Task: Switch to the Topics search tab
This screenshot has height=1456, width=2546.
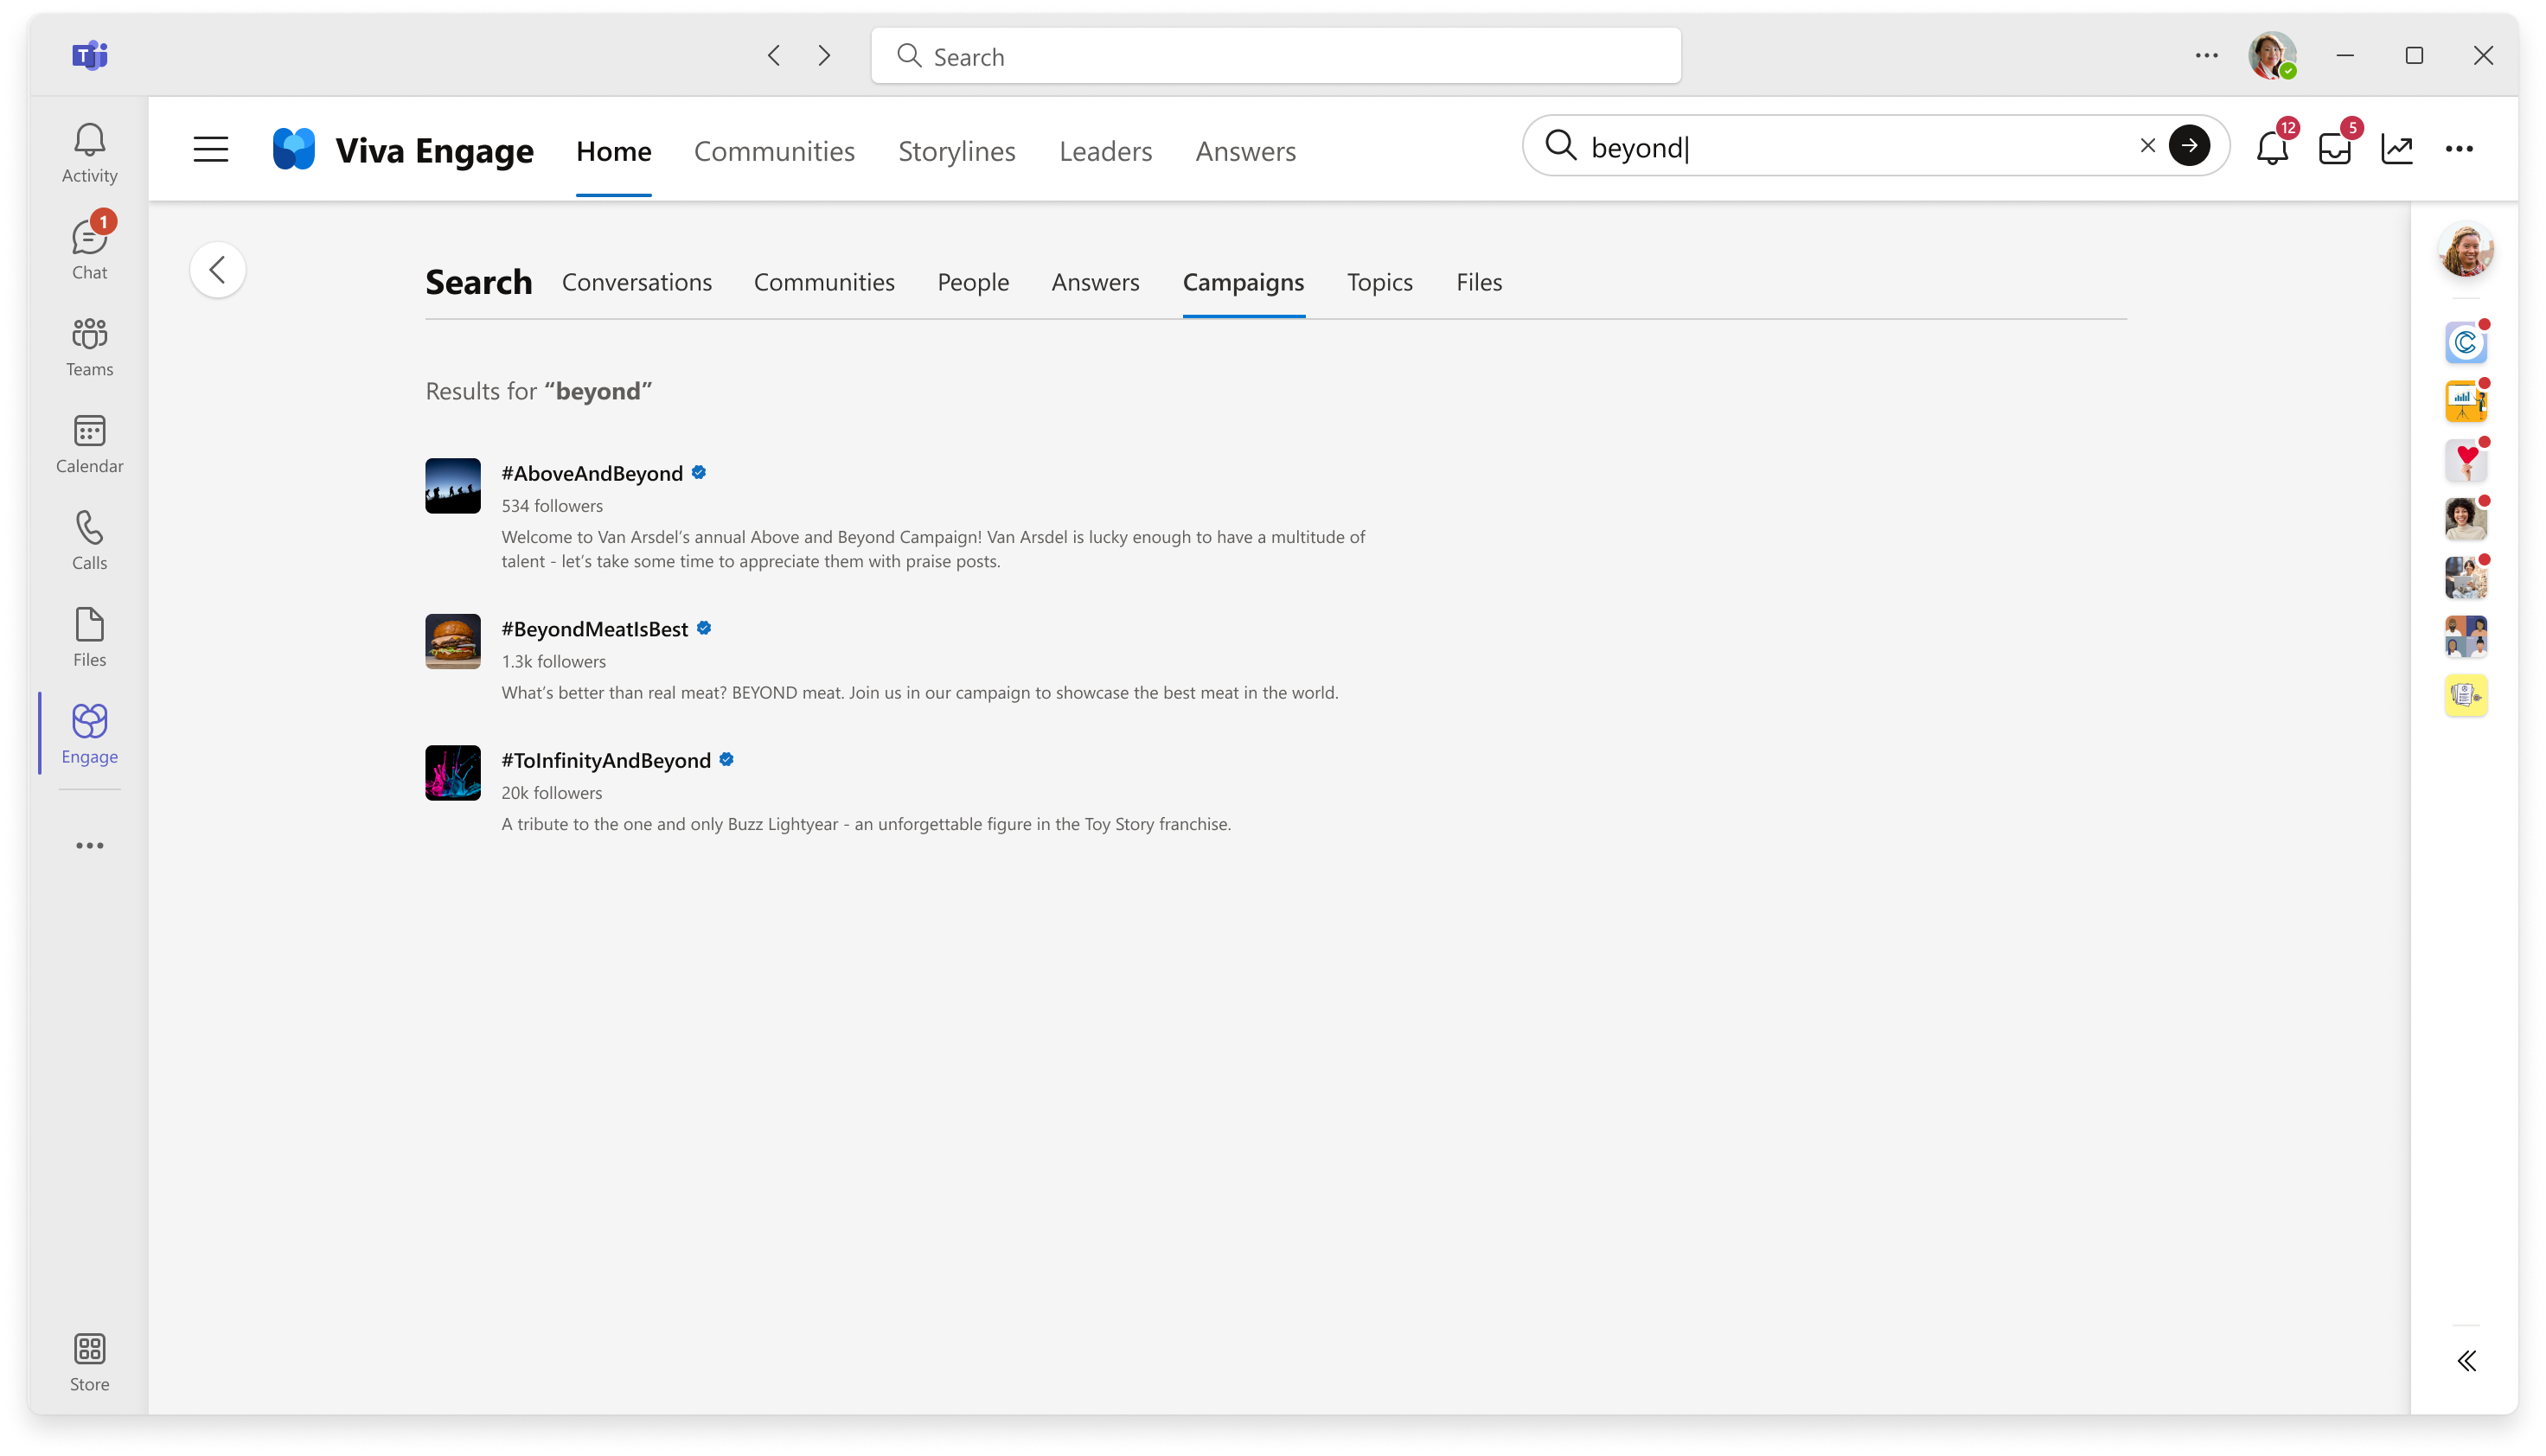Action: (1379, 281)
